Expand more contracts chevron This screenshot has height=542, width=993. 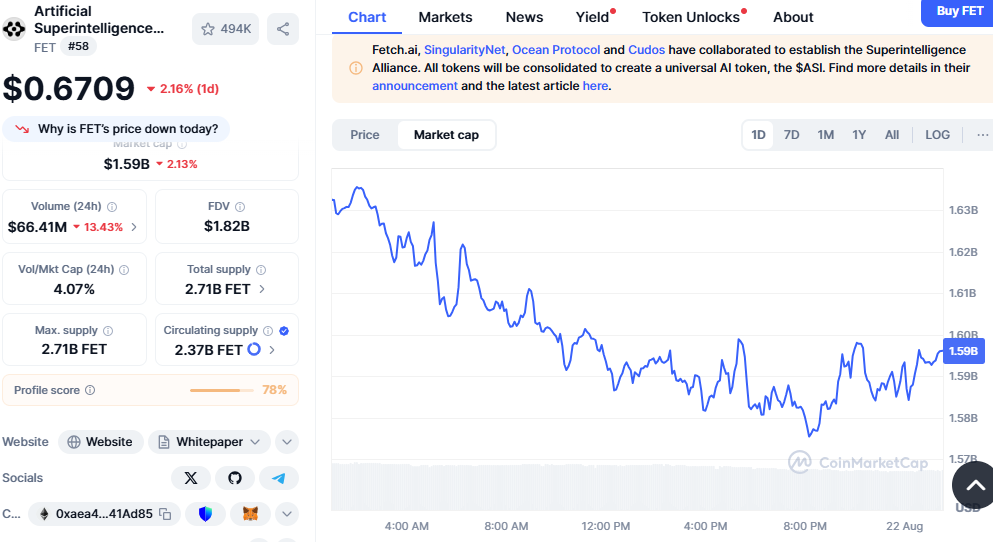286,514
